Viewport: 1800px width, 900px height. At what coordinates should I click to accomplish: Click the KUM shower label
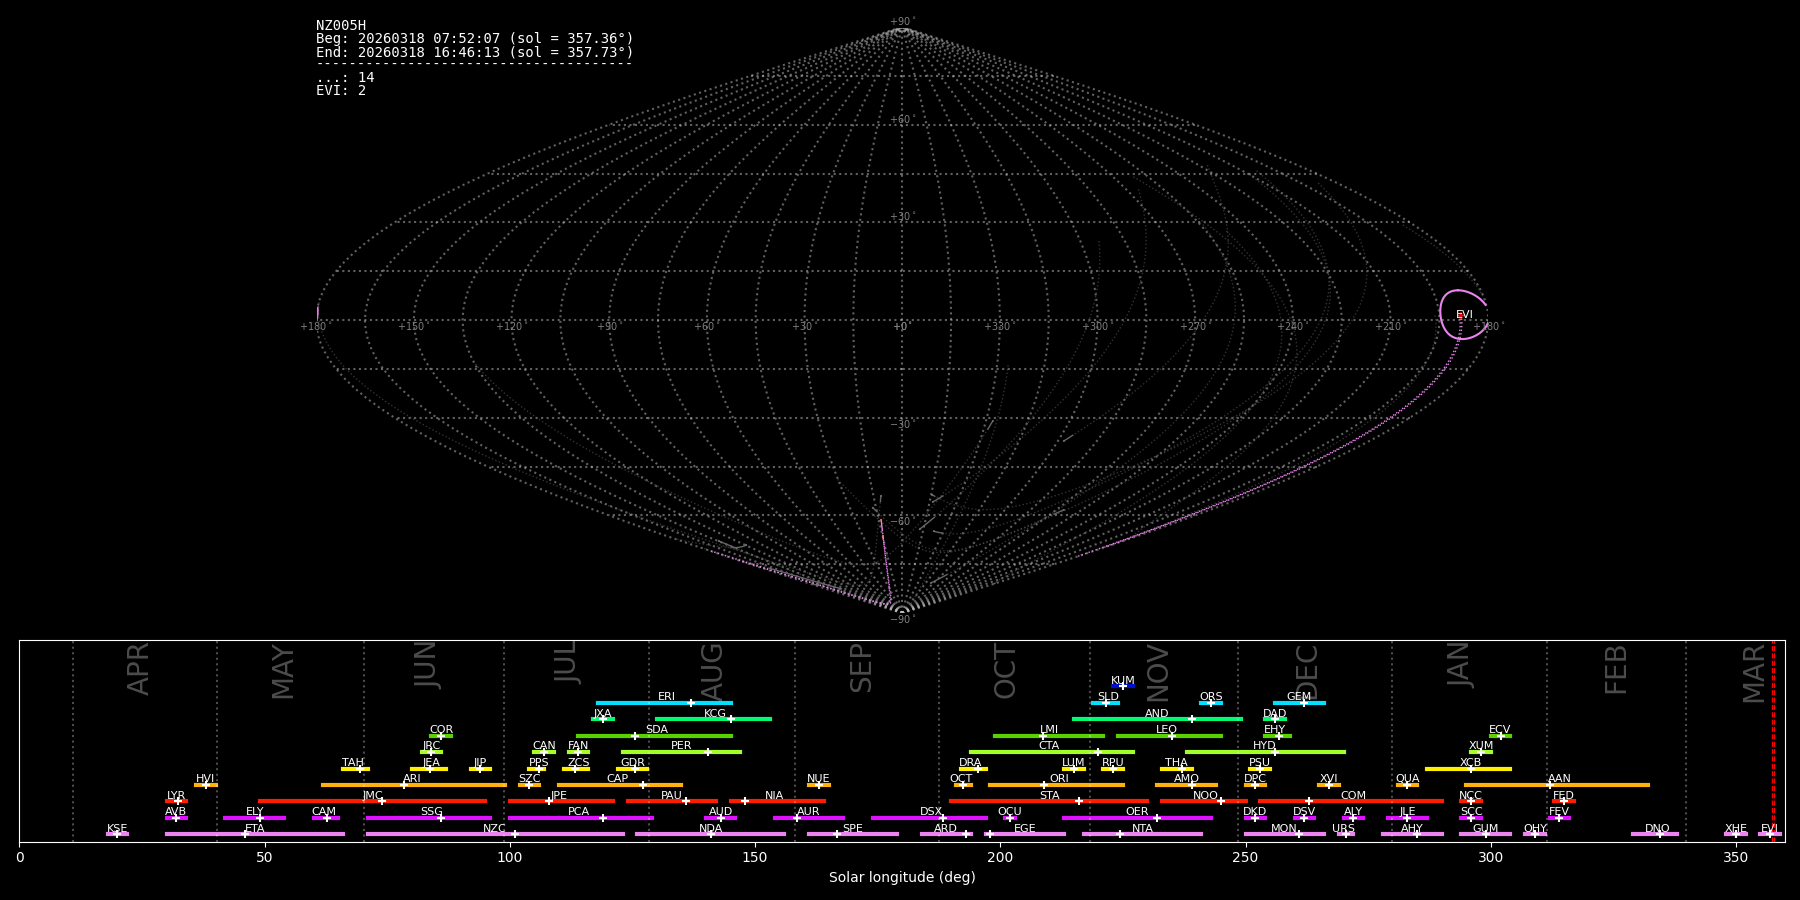pyautogui.click(x=1123, y=681)
